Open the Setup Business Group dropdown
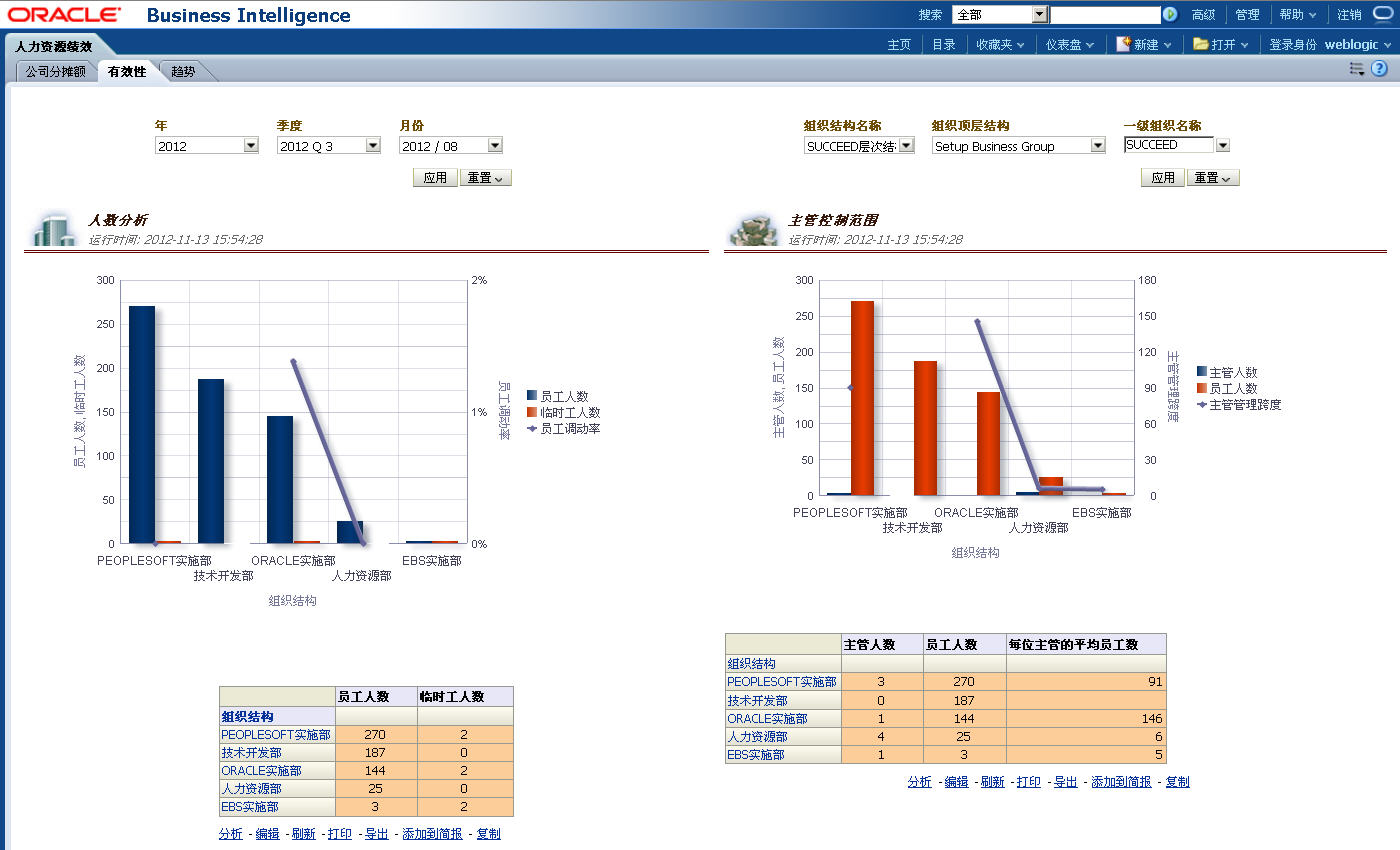This screenshot has height=850, width=1400. point(1096,145)
